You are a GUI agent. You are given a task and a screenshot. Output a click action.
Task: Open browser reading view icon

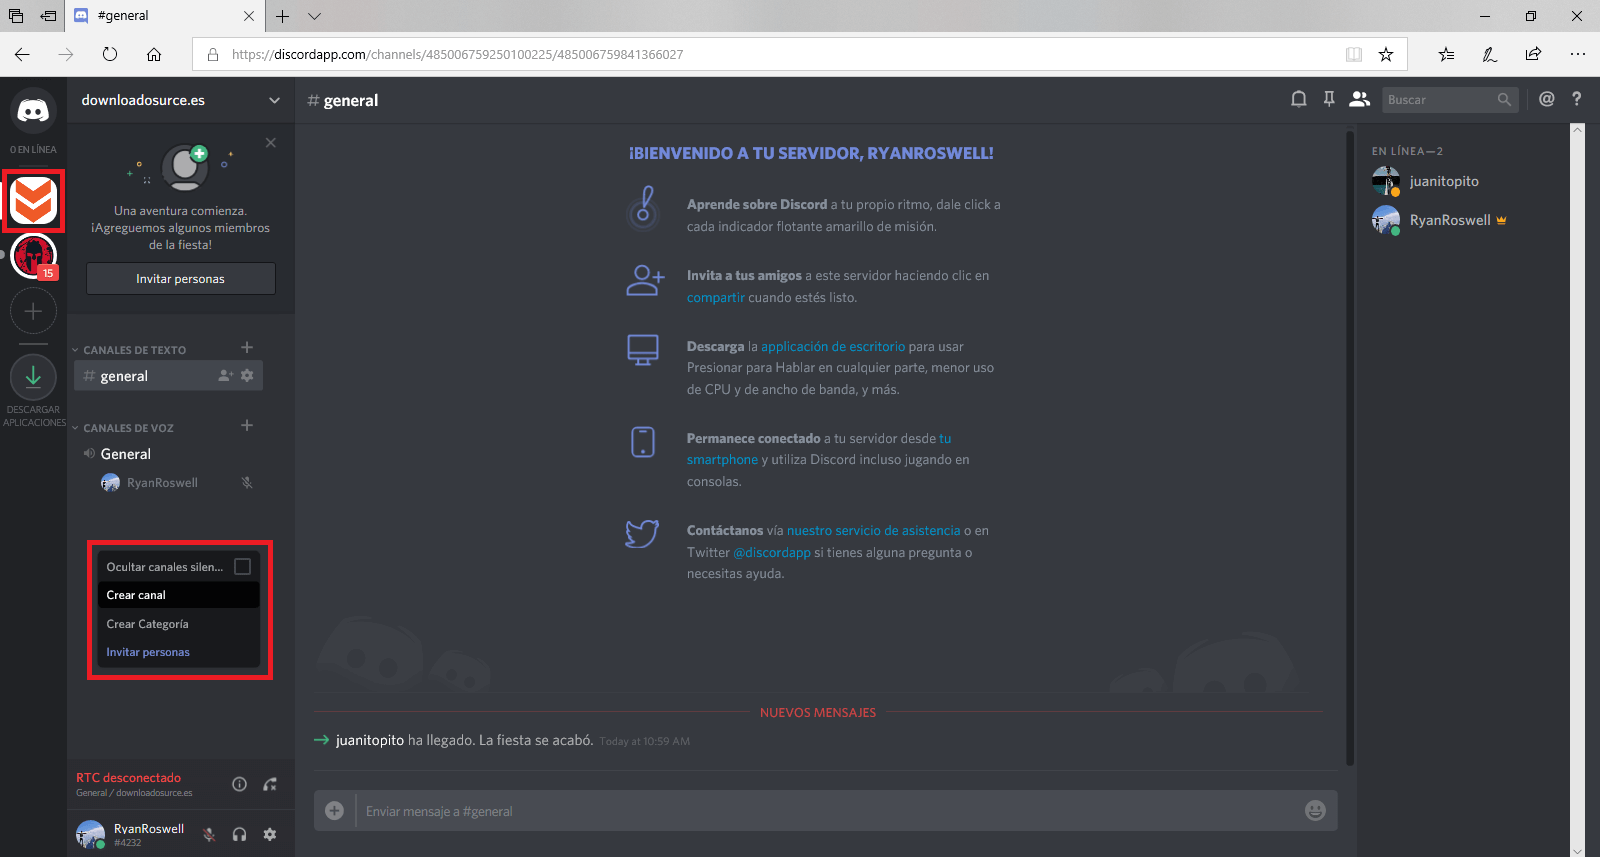coord(1354,54)
